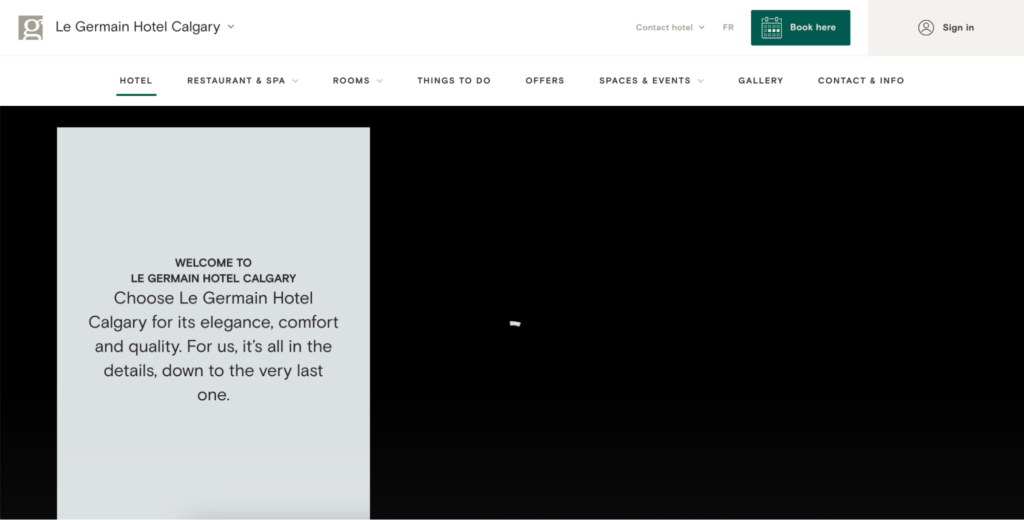Screen dimensions: 1024x520
Task: Select the Hotel tab
Action: [136, 80]
